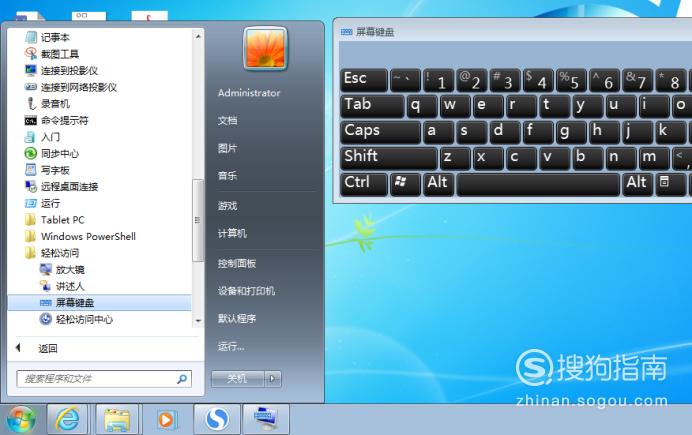Click the 搜索程序和文件 search box
This screenshot has height=435, width=692.
tap(104, 379)
